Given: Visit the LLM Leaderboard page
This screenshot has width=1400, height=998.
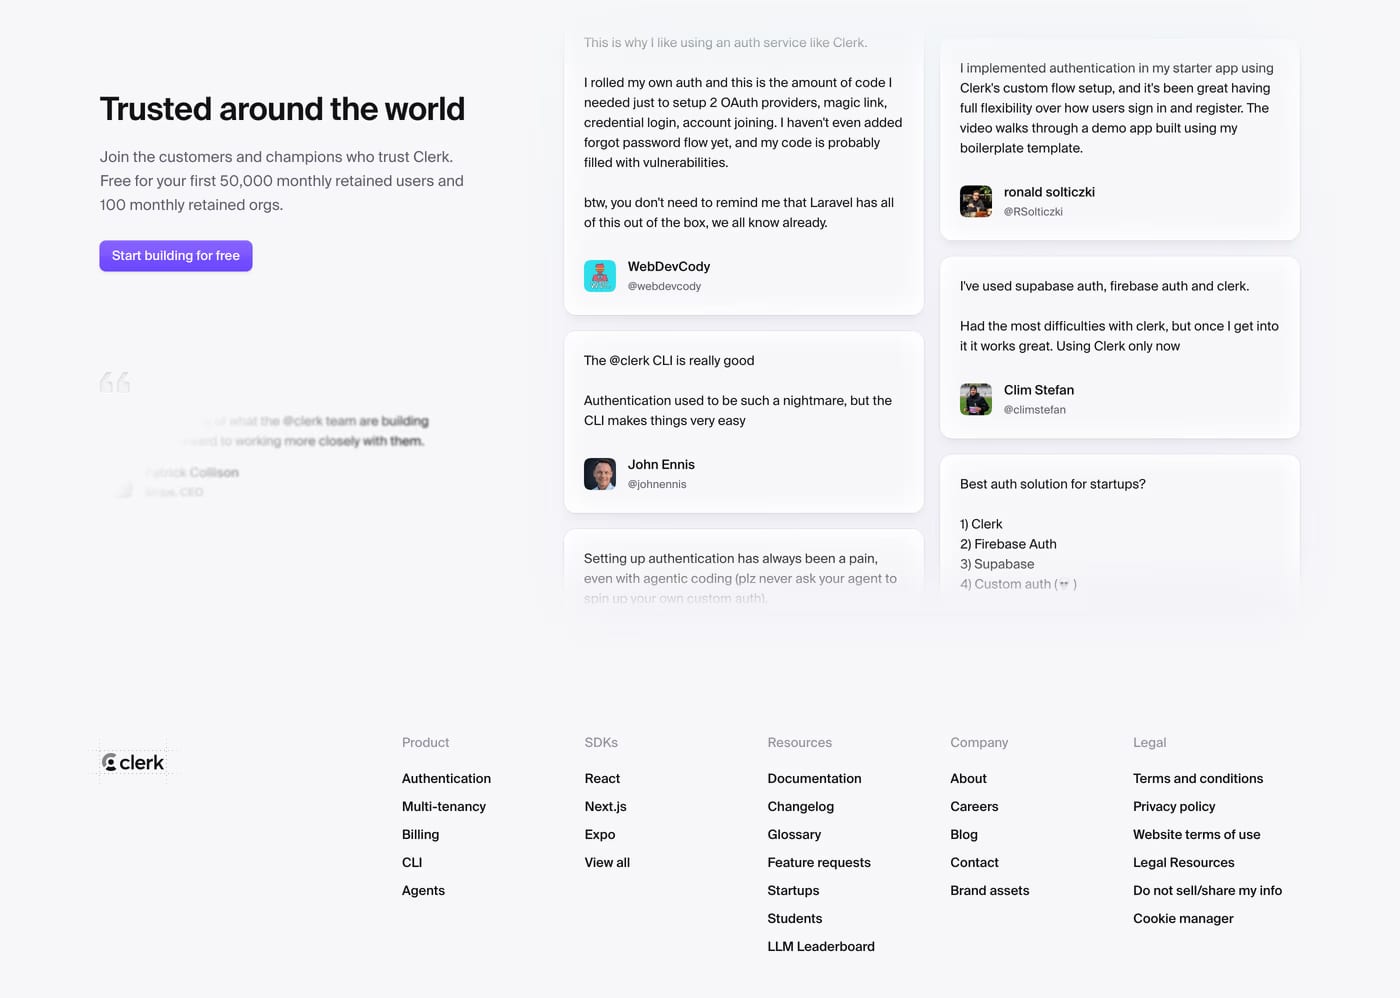Looking at the screenshot, I should 821,946.
